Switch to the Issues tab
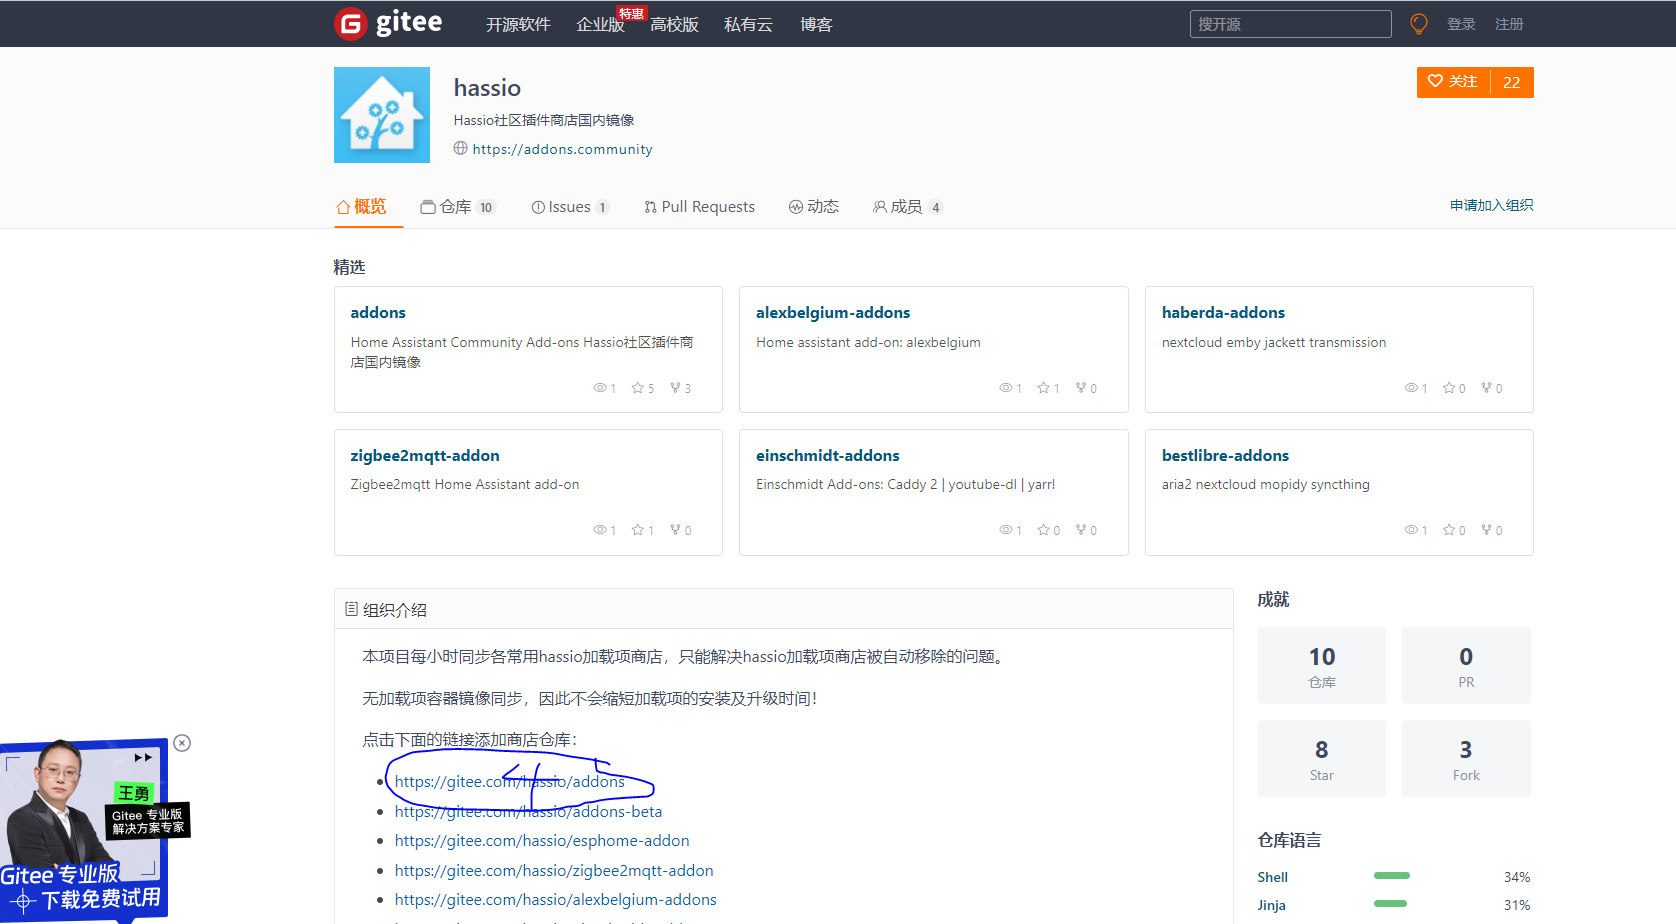The image size is (1676, 924). [x=570, y=206]
